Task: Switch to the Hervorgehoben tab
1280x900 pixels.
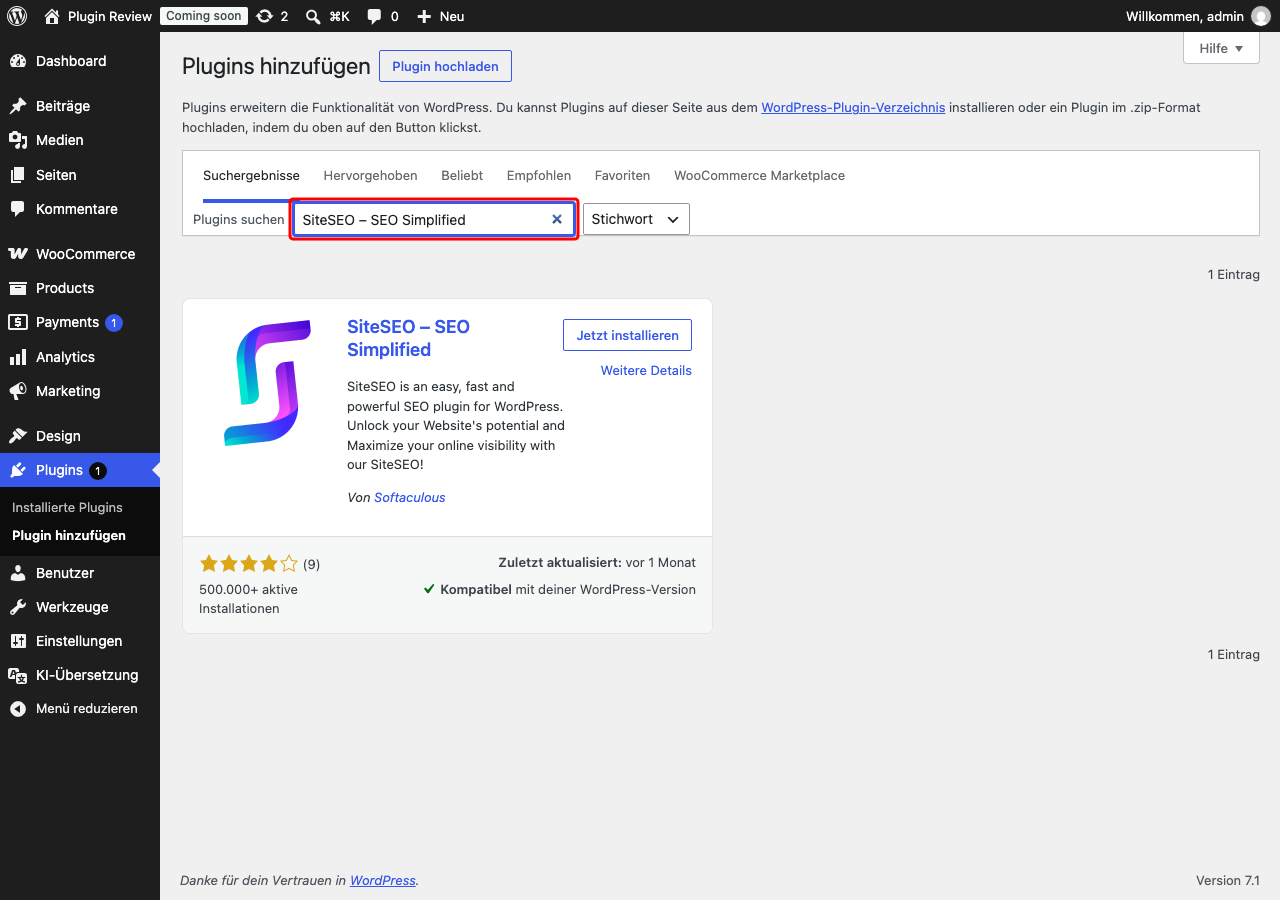Action: [370, 175]
